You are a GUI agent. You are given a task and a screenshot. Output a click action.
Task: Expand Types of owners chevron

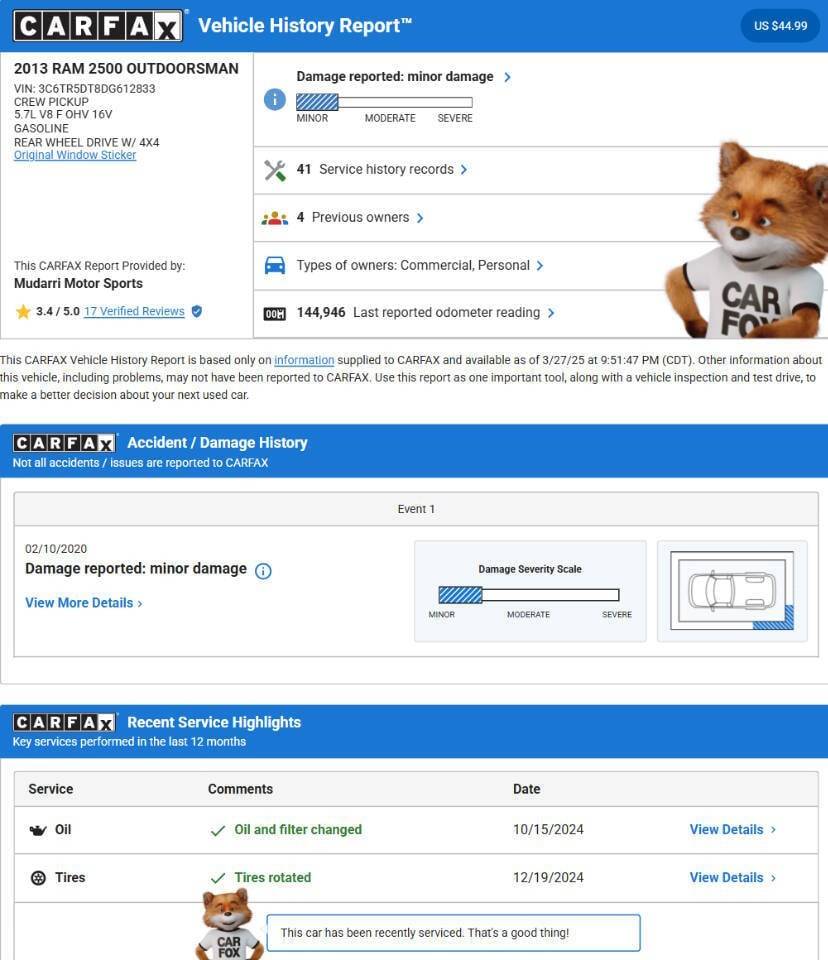click(x=540, y=266)
